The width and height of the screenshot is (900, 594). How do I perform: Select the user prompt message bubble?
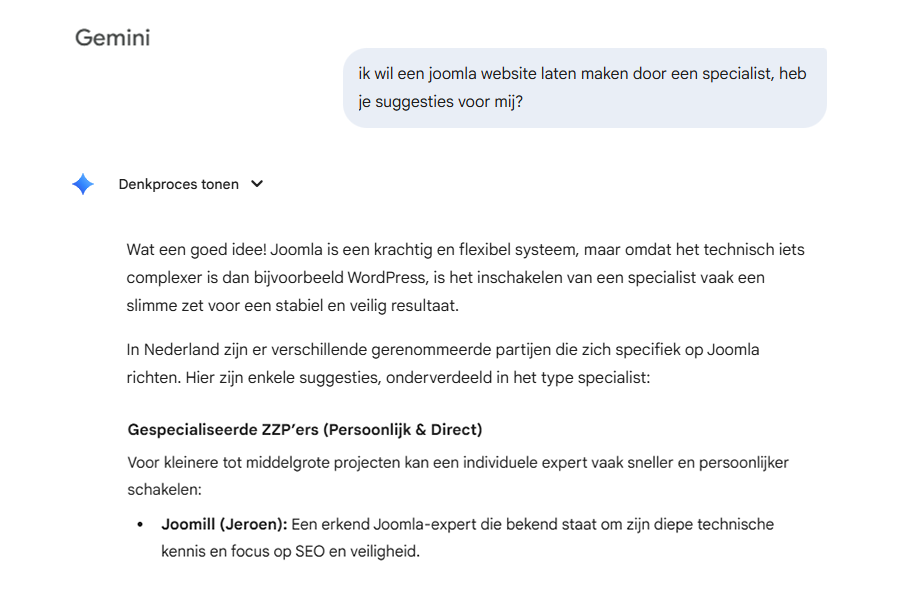pyautogui.click(x=584, y=88)
